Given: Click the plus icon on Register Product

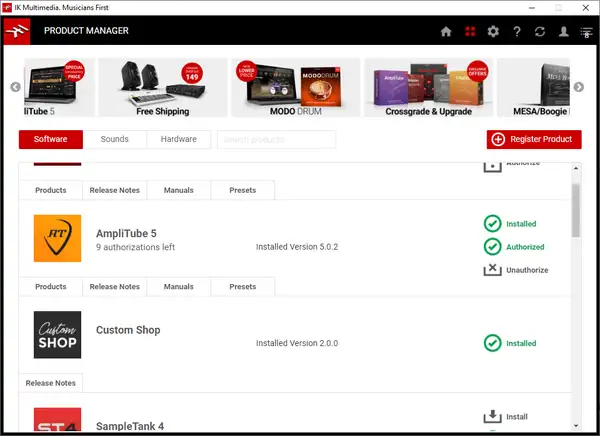Looking at the screenshot, I should pyautogui.click(x=498, y=139).
